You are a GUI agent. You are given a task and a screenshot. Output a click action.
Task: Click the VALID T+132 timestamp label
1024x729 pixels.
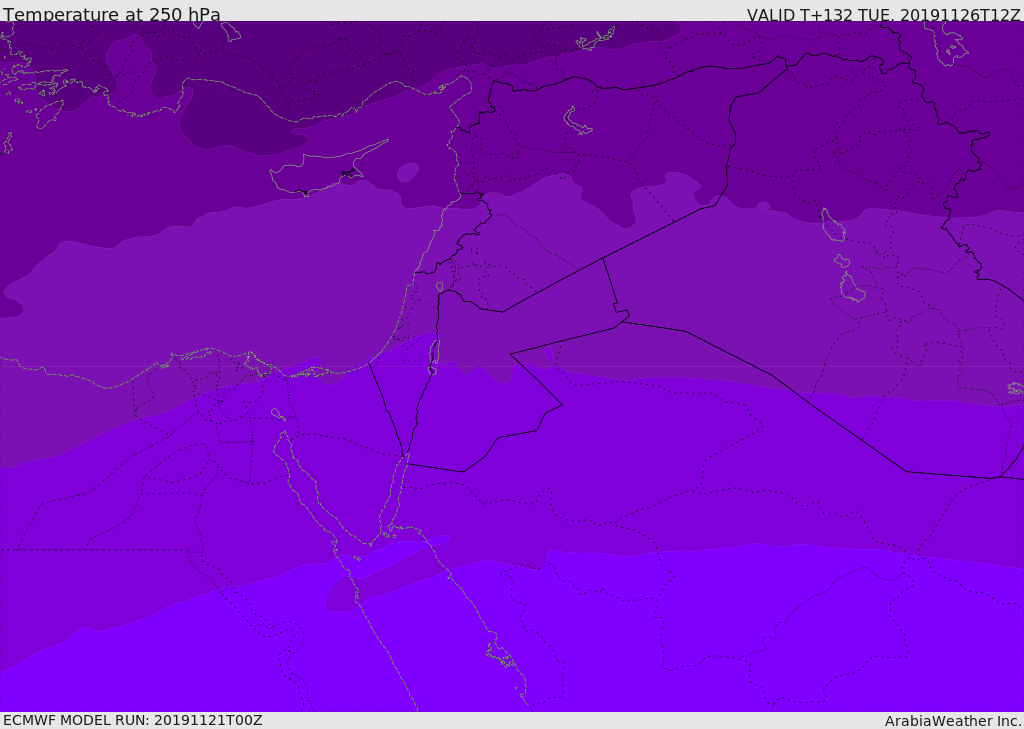(x=883, y=15)
